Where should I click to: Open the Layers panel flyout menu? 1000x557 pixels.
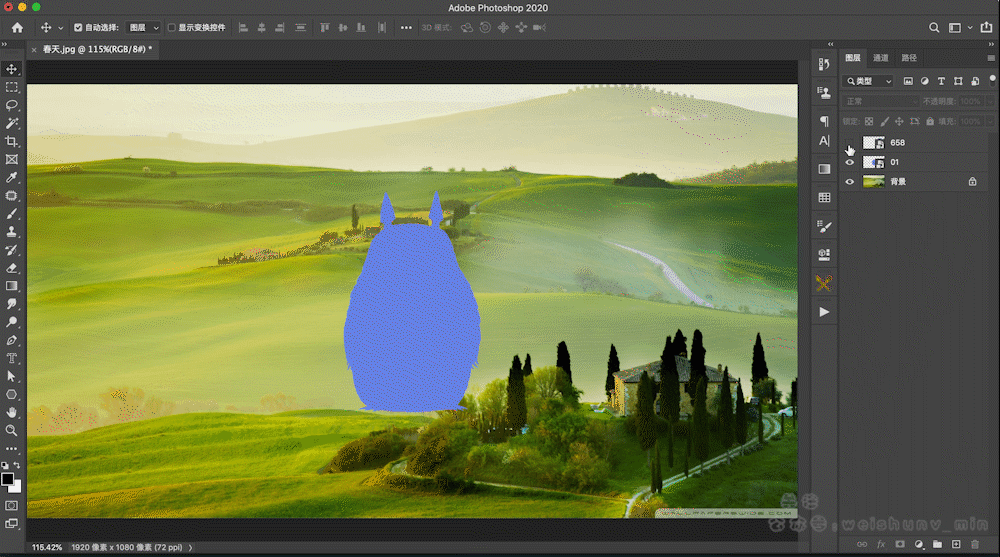[x=991, y=58]
